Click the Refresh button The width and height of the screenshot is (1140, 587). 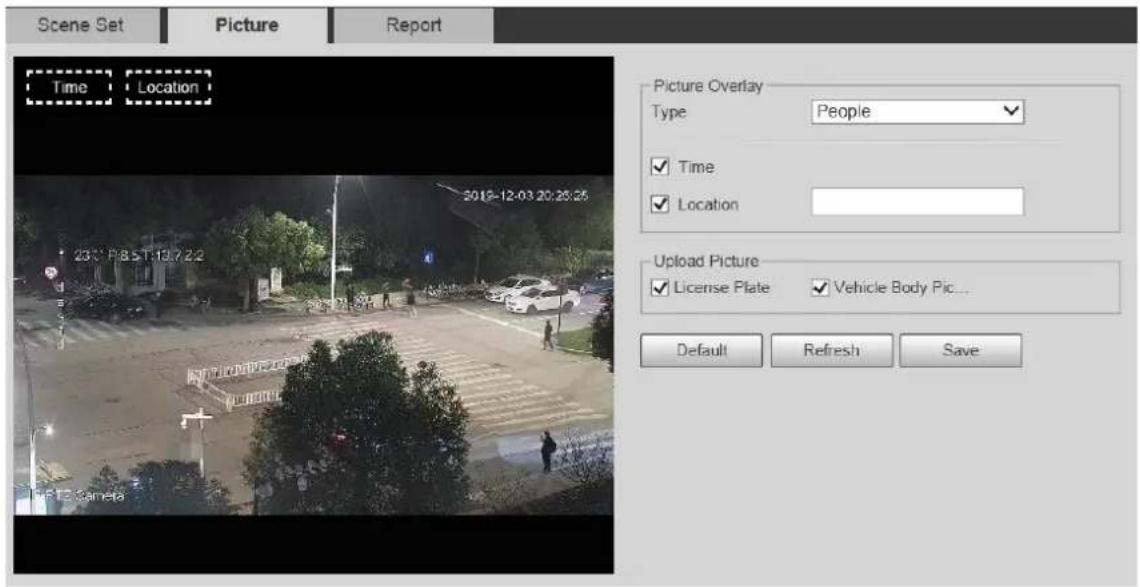click(831, 350)
